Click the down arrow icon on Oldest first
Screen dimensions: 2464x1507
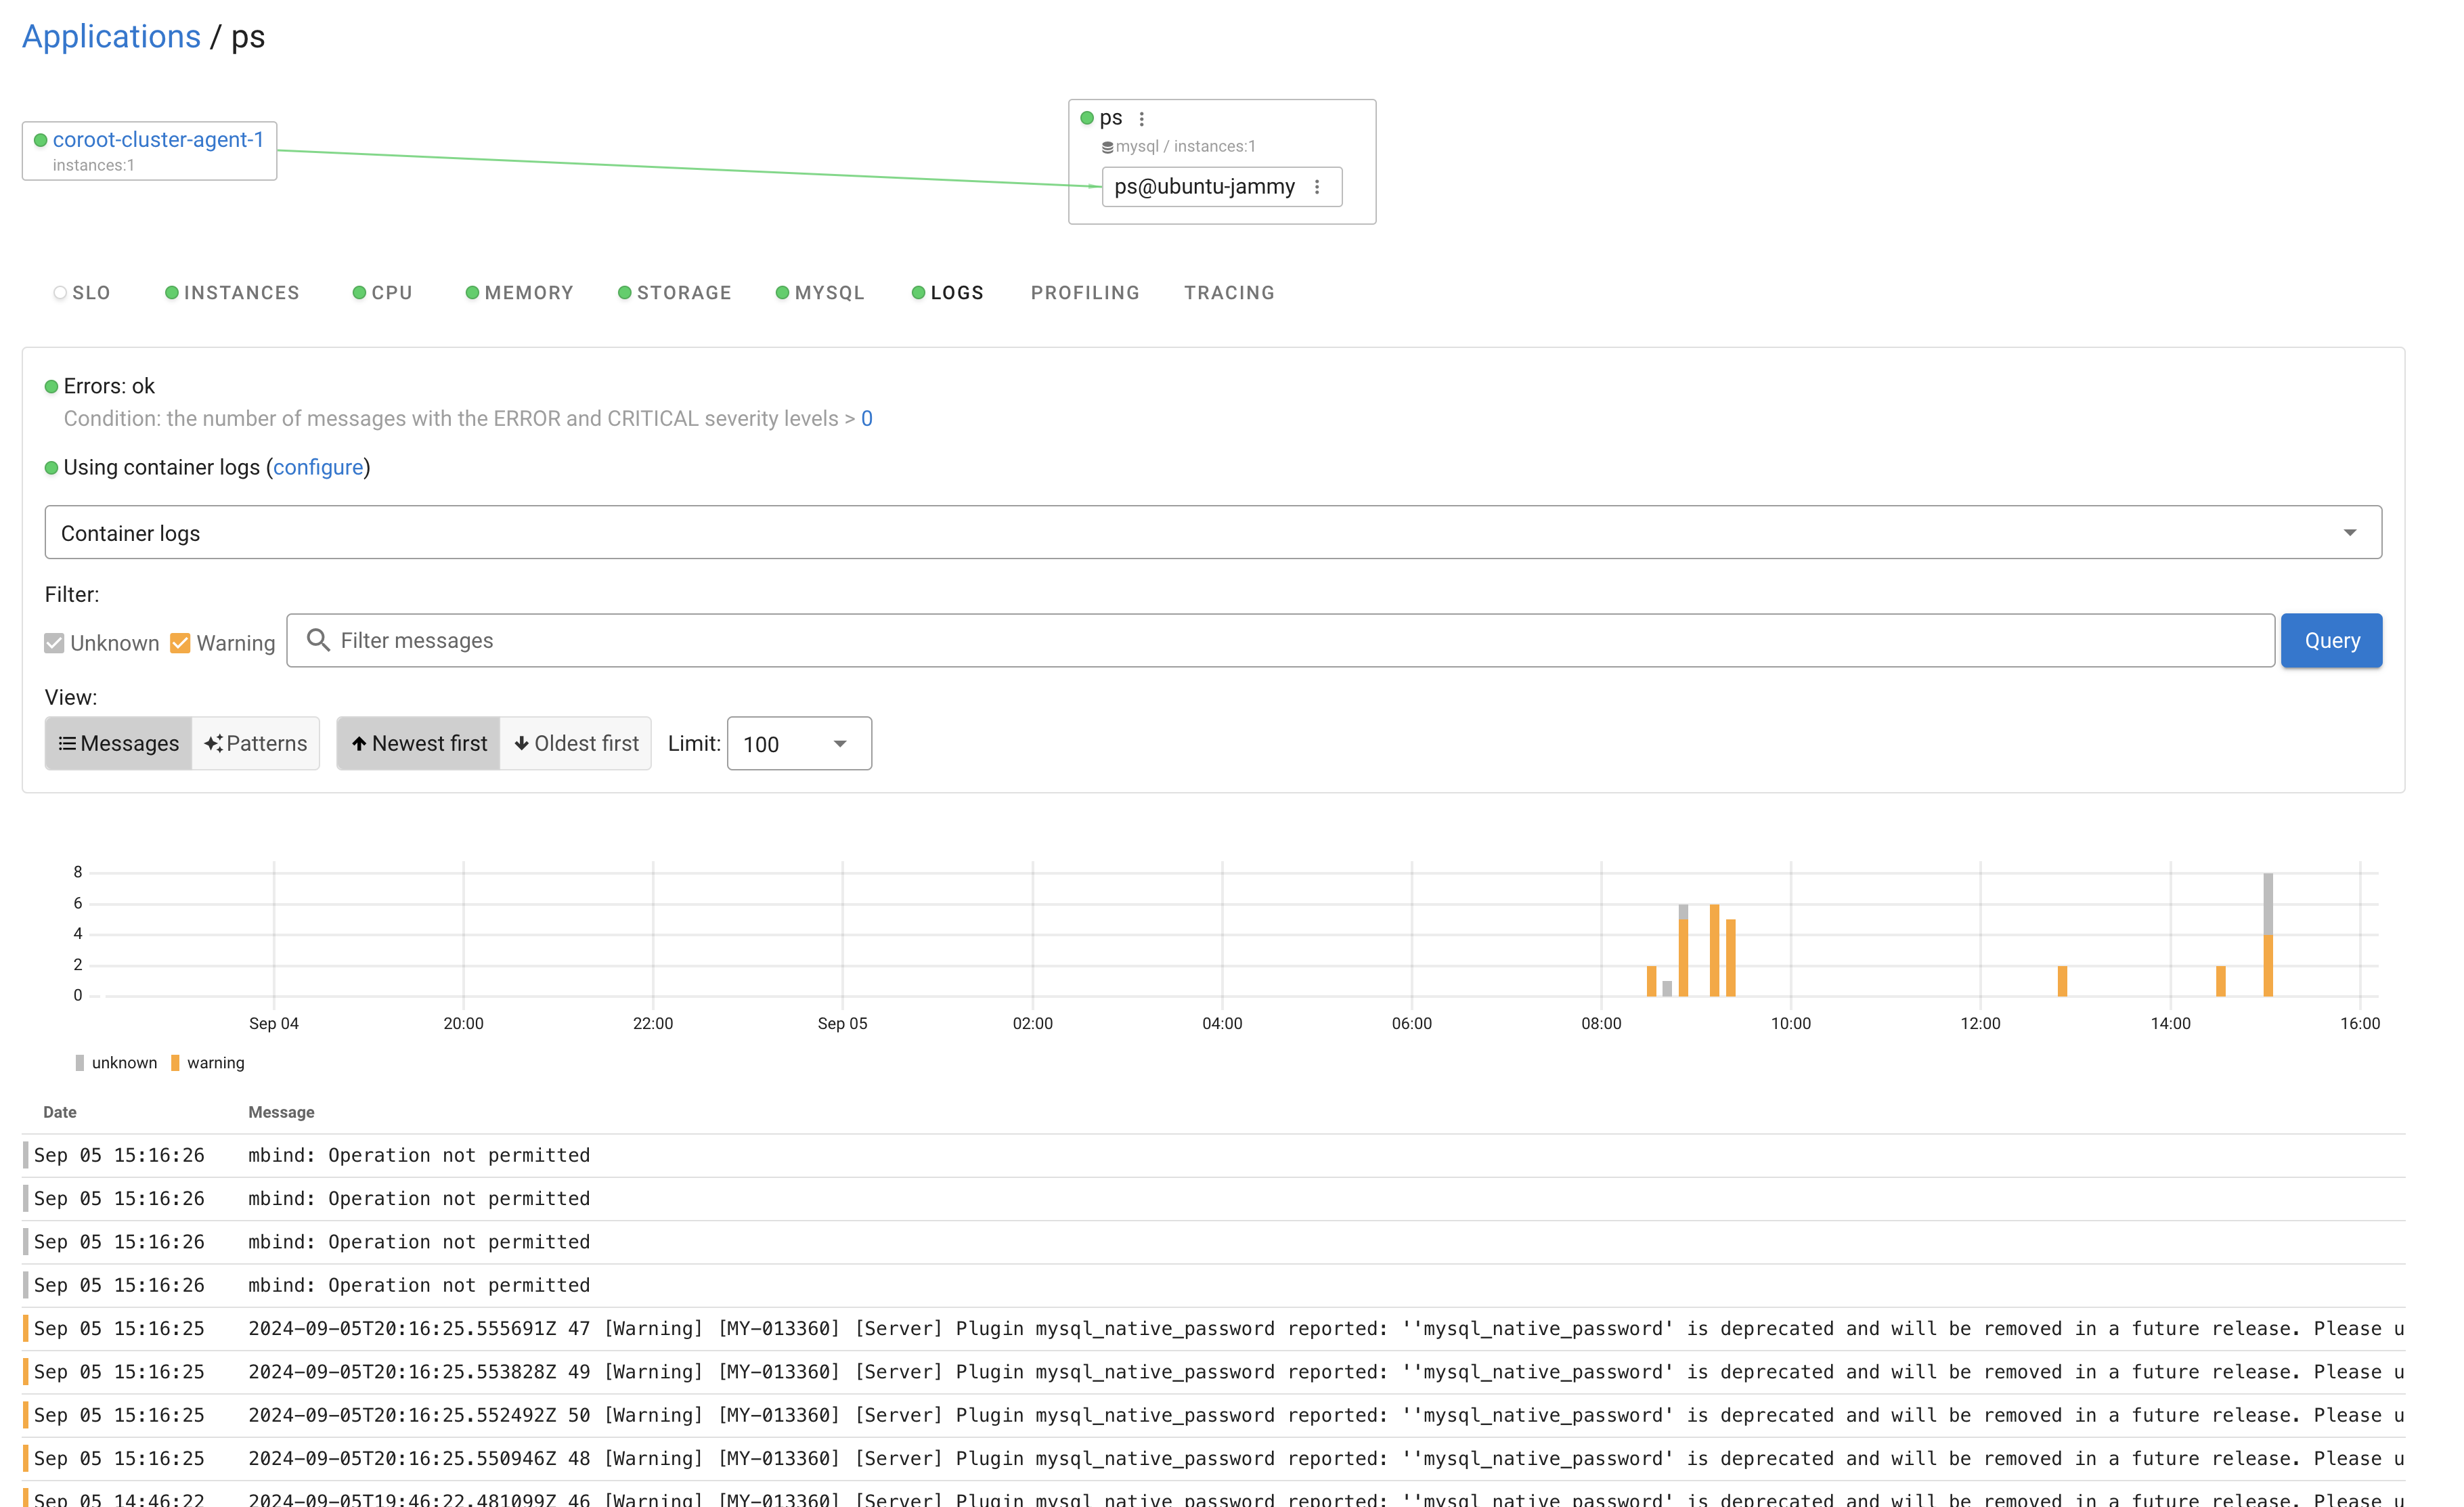(521, 744)
